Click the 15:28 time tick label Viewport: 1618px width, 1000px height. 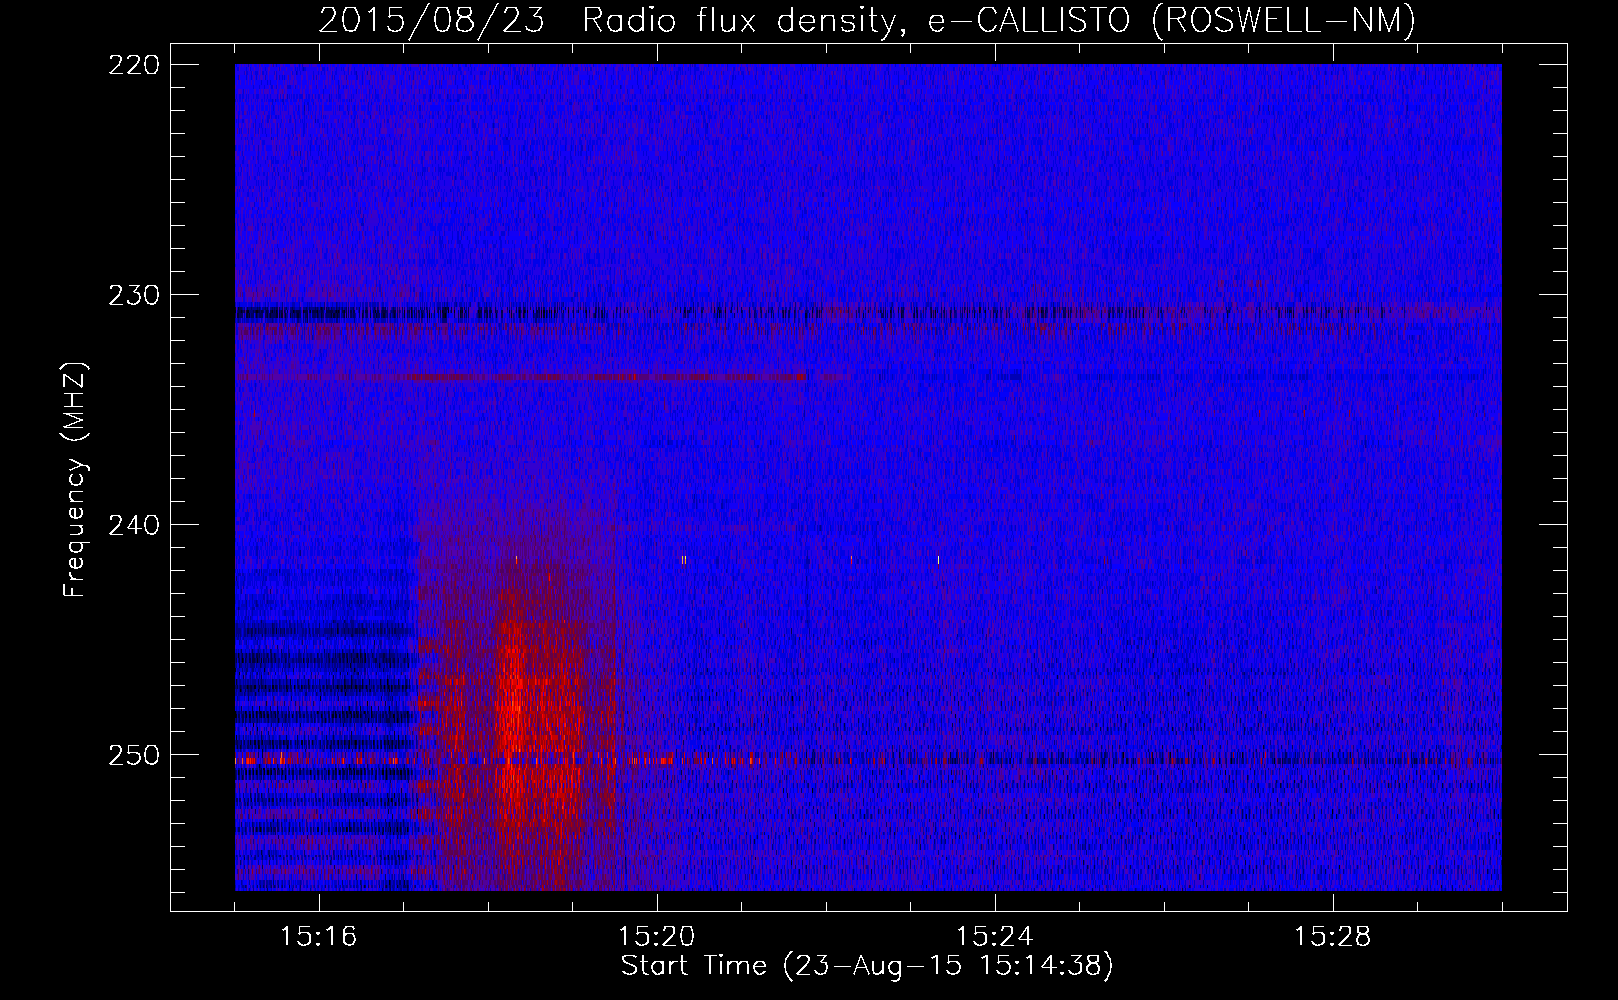(x=1333, y=936)
